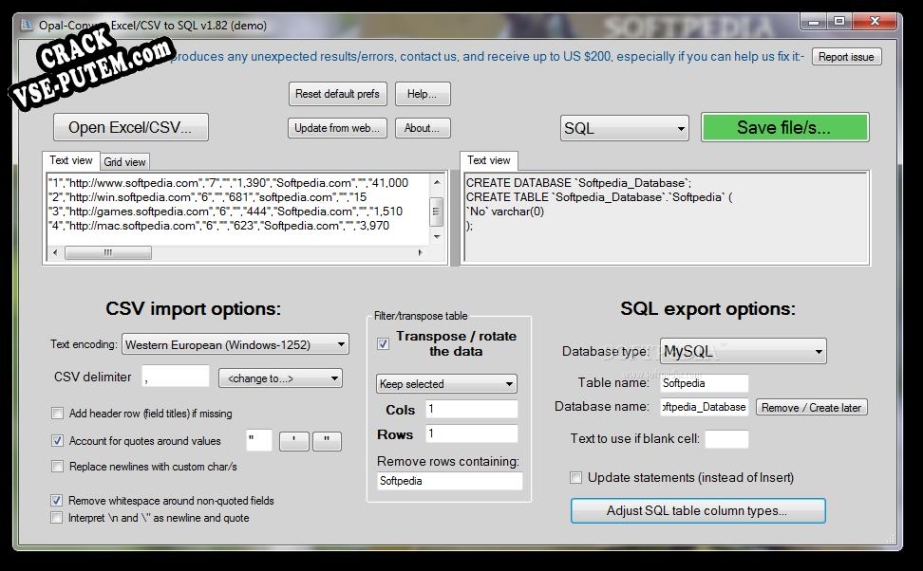Image resolution: width=923 pixels, height=571 pixels.
Task: Toggle Account for quotes around values
Action: click(57, 440)
